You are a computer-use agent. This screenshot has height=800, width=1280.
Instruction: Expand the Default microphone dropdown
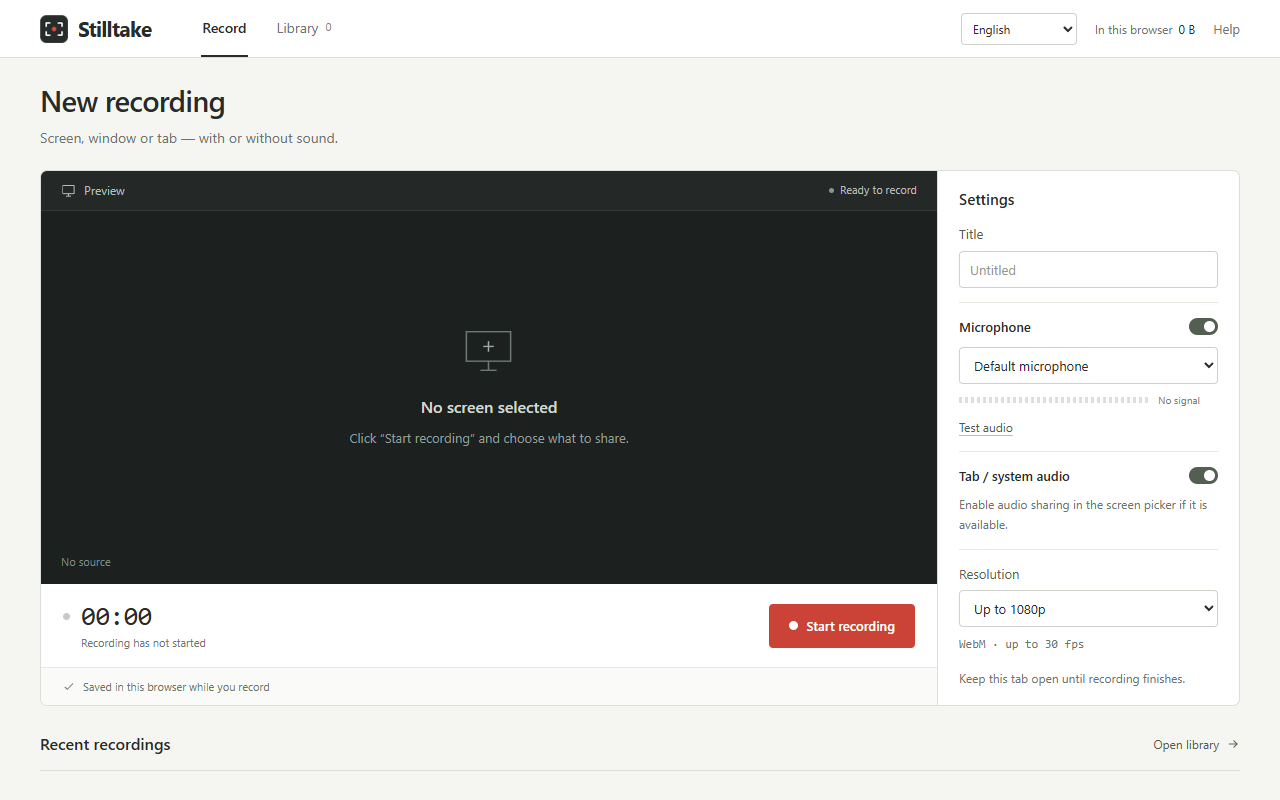pos(1088,366)
